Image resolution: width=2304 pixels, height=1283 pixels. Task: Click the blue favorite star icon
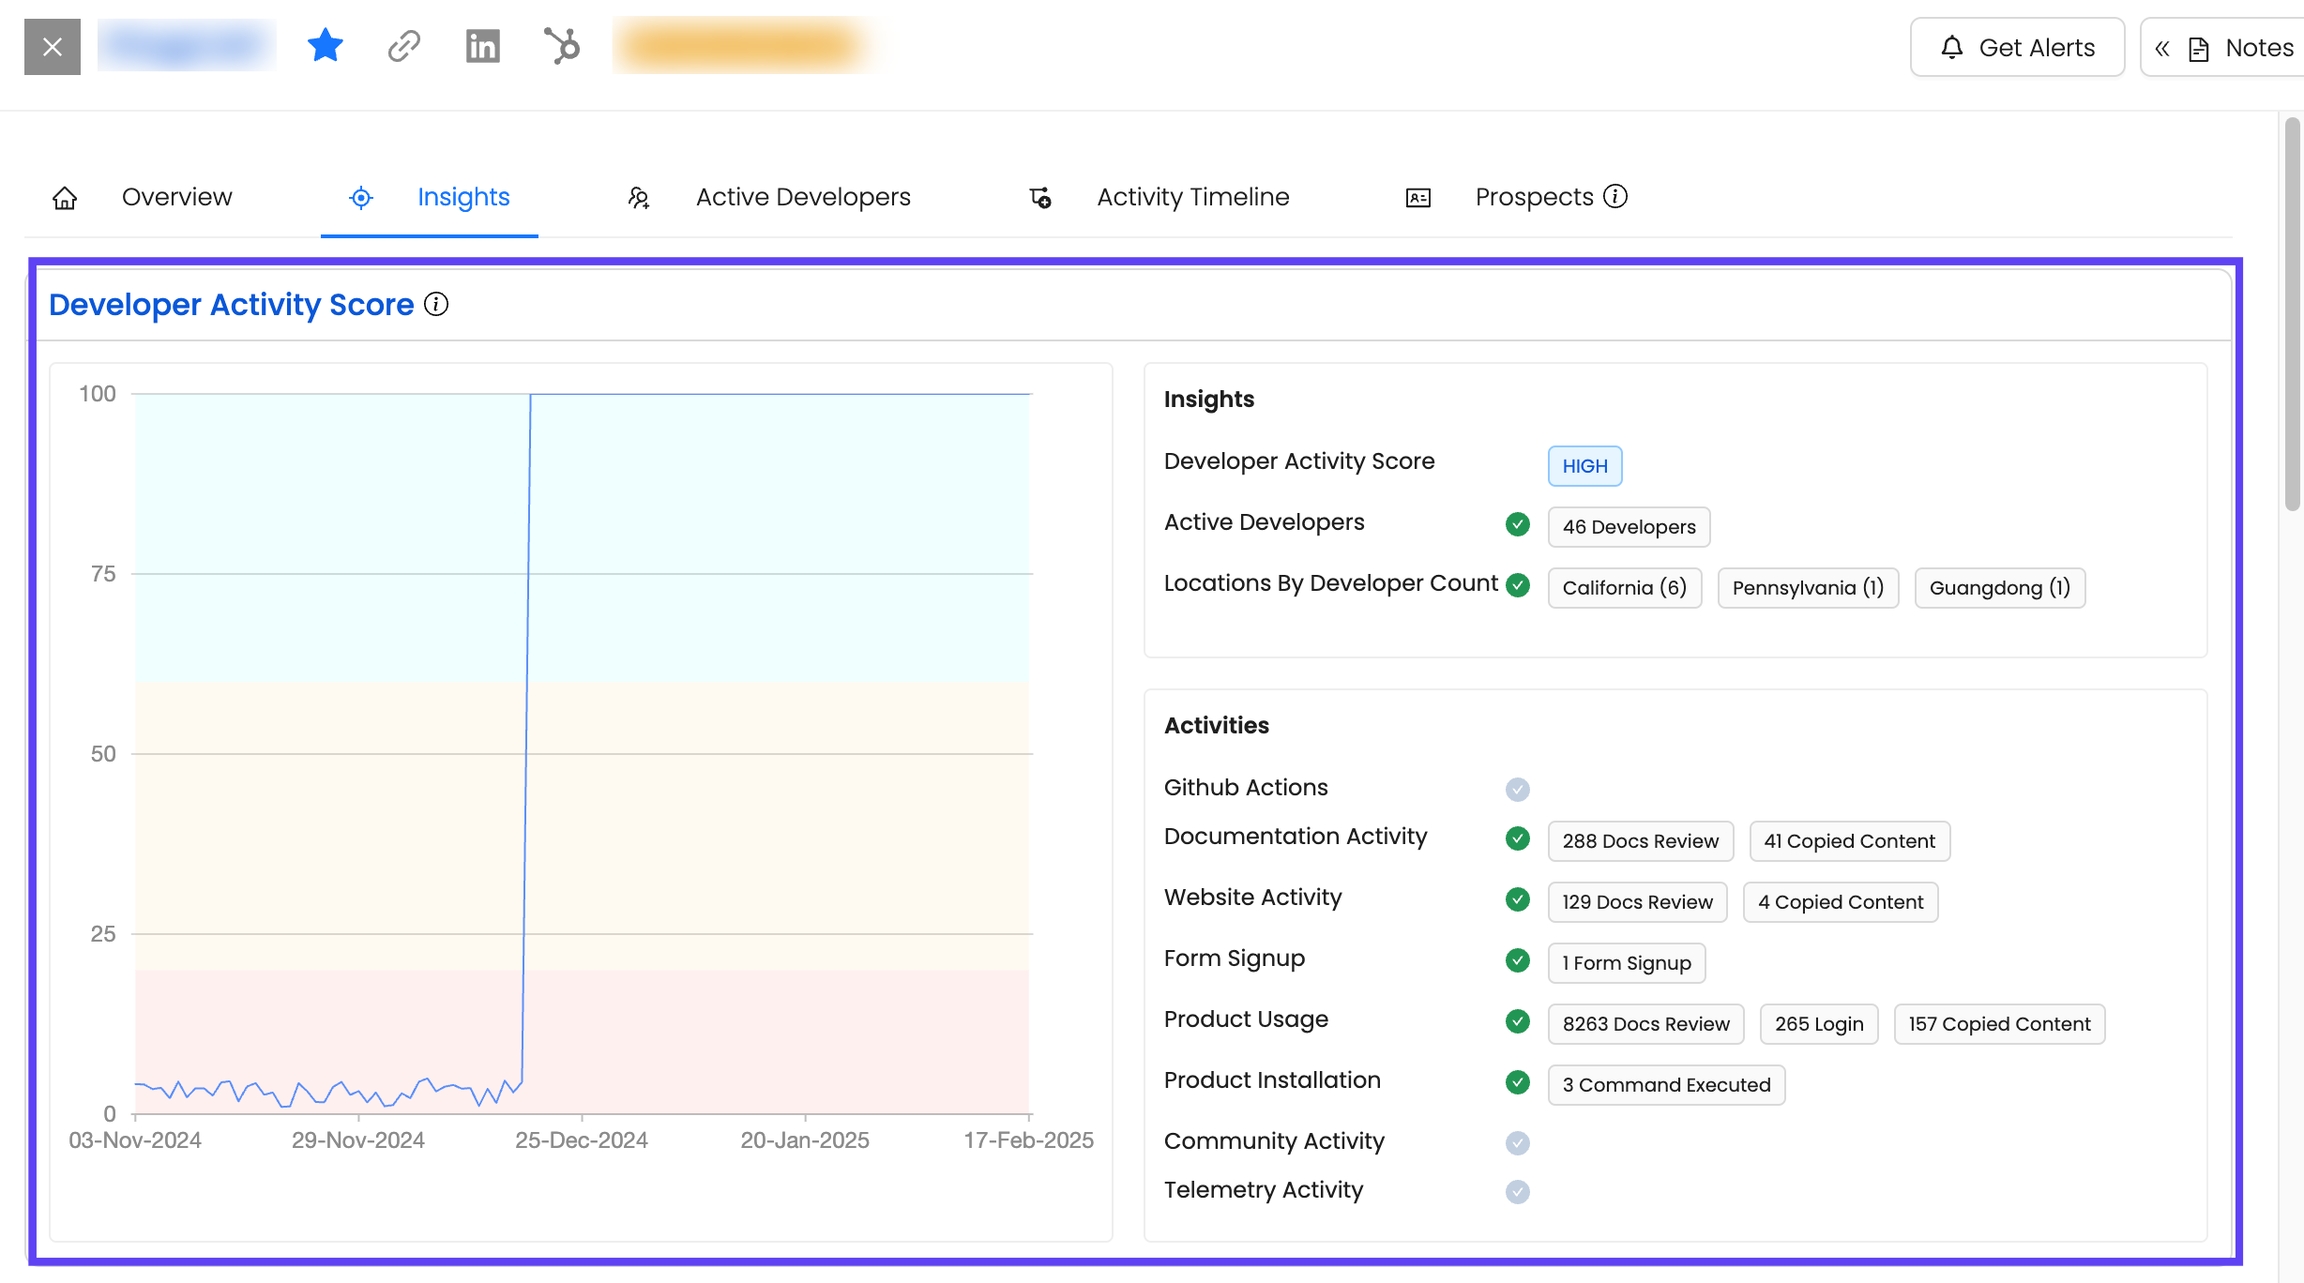click(x=325, y=46)
